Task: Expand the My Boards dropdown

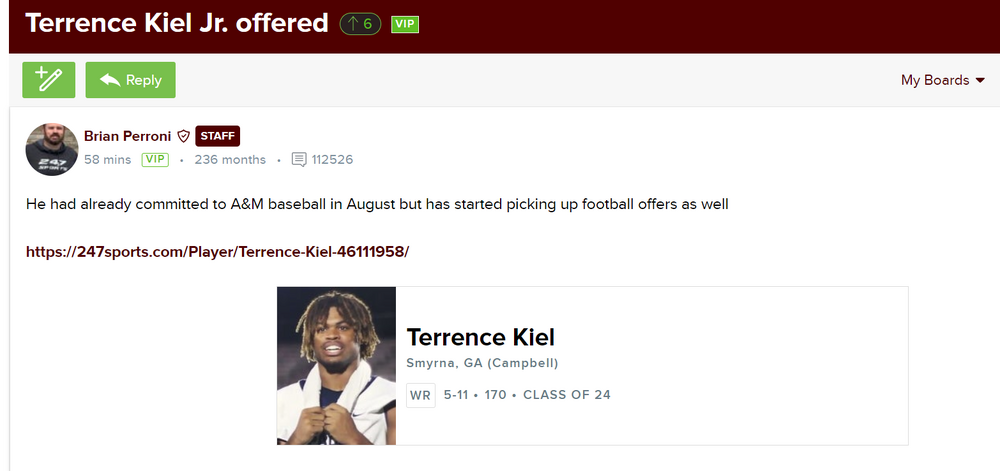Action: click(942, 80)
